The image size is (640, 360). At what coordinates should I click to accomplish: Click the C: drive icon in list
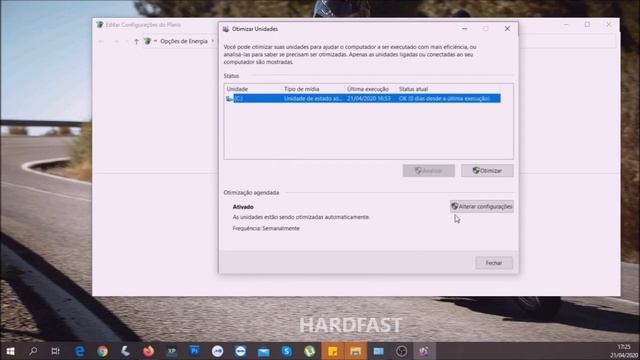[x=229, y=98]
